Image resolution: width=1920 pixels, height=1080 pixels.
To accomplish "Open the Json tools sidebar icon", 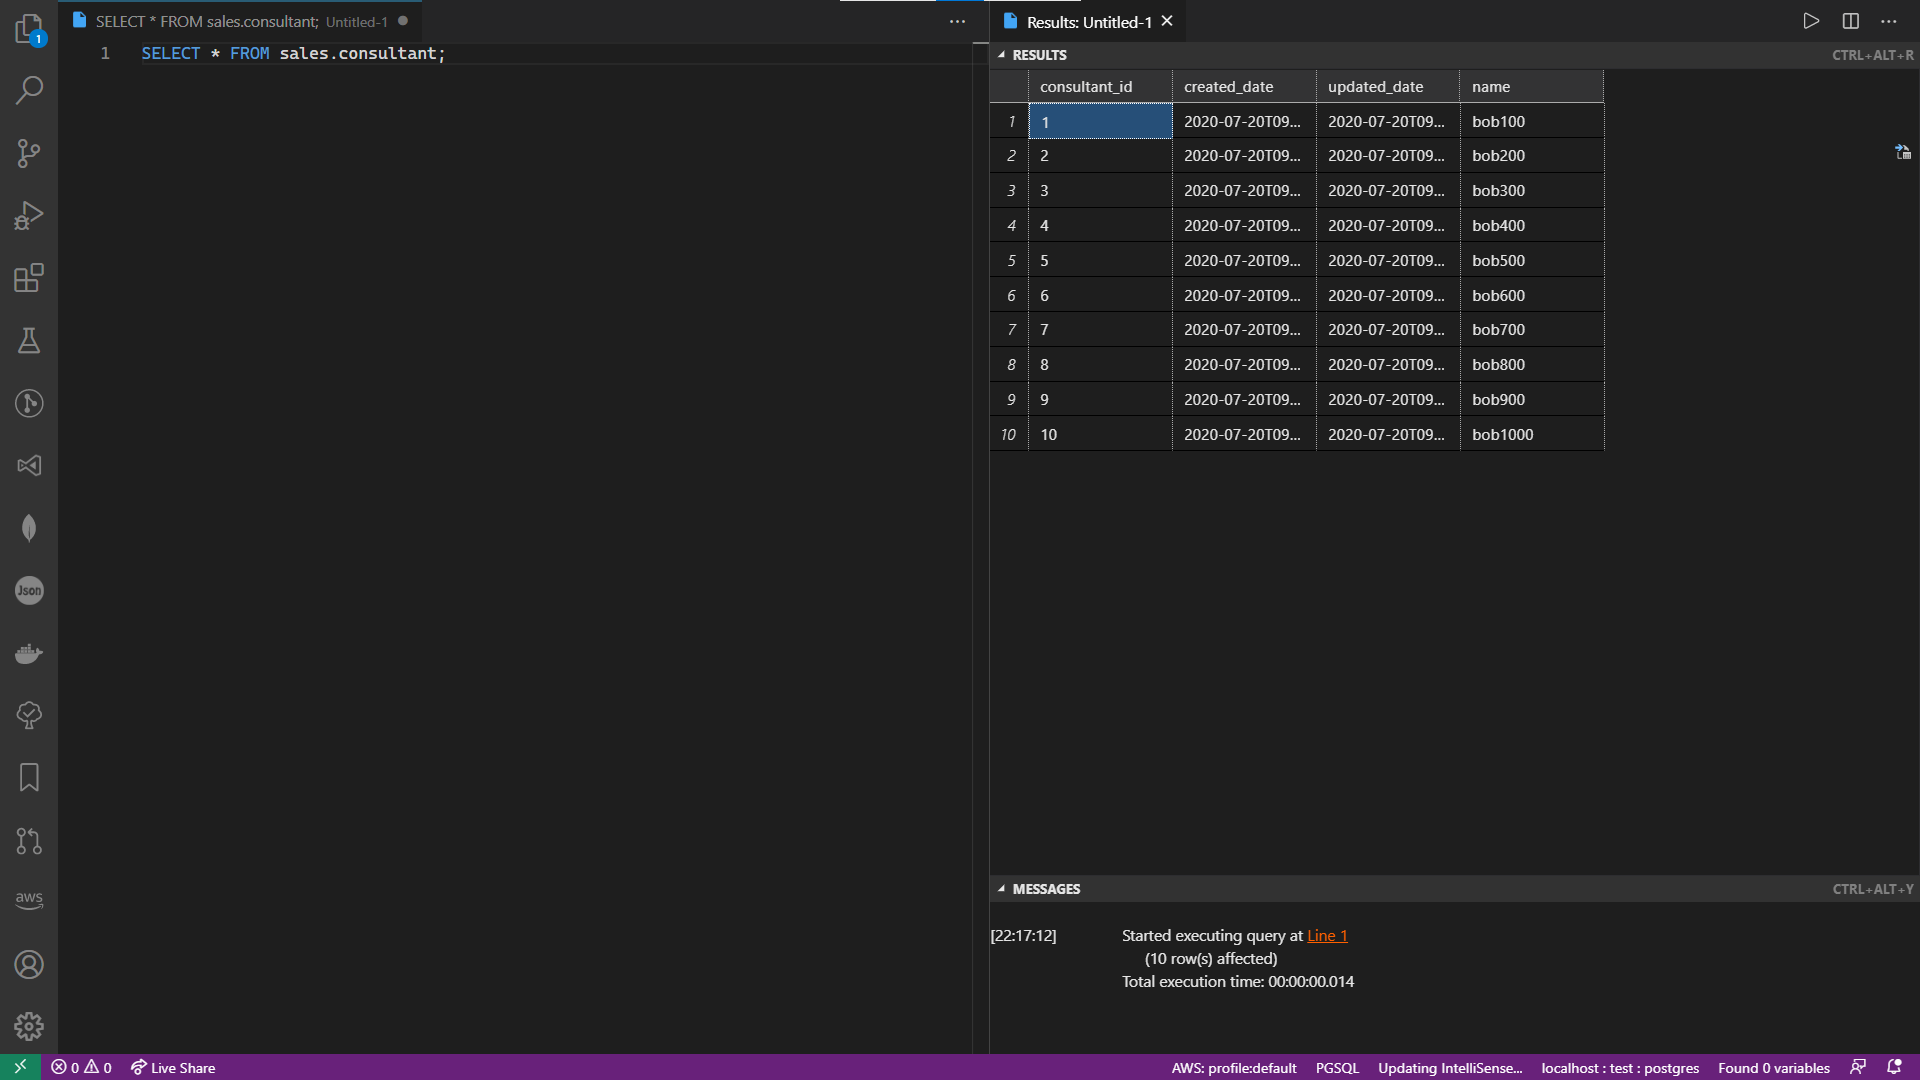I will (x=29, y=590).
